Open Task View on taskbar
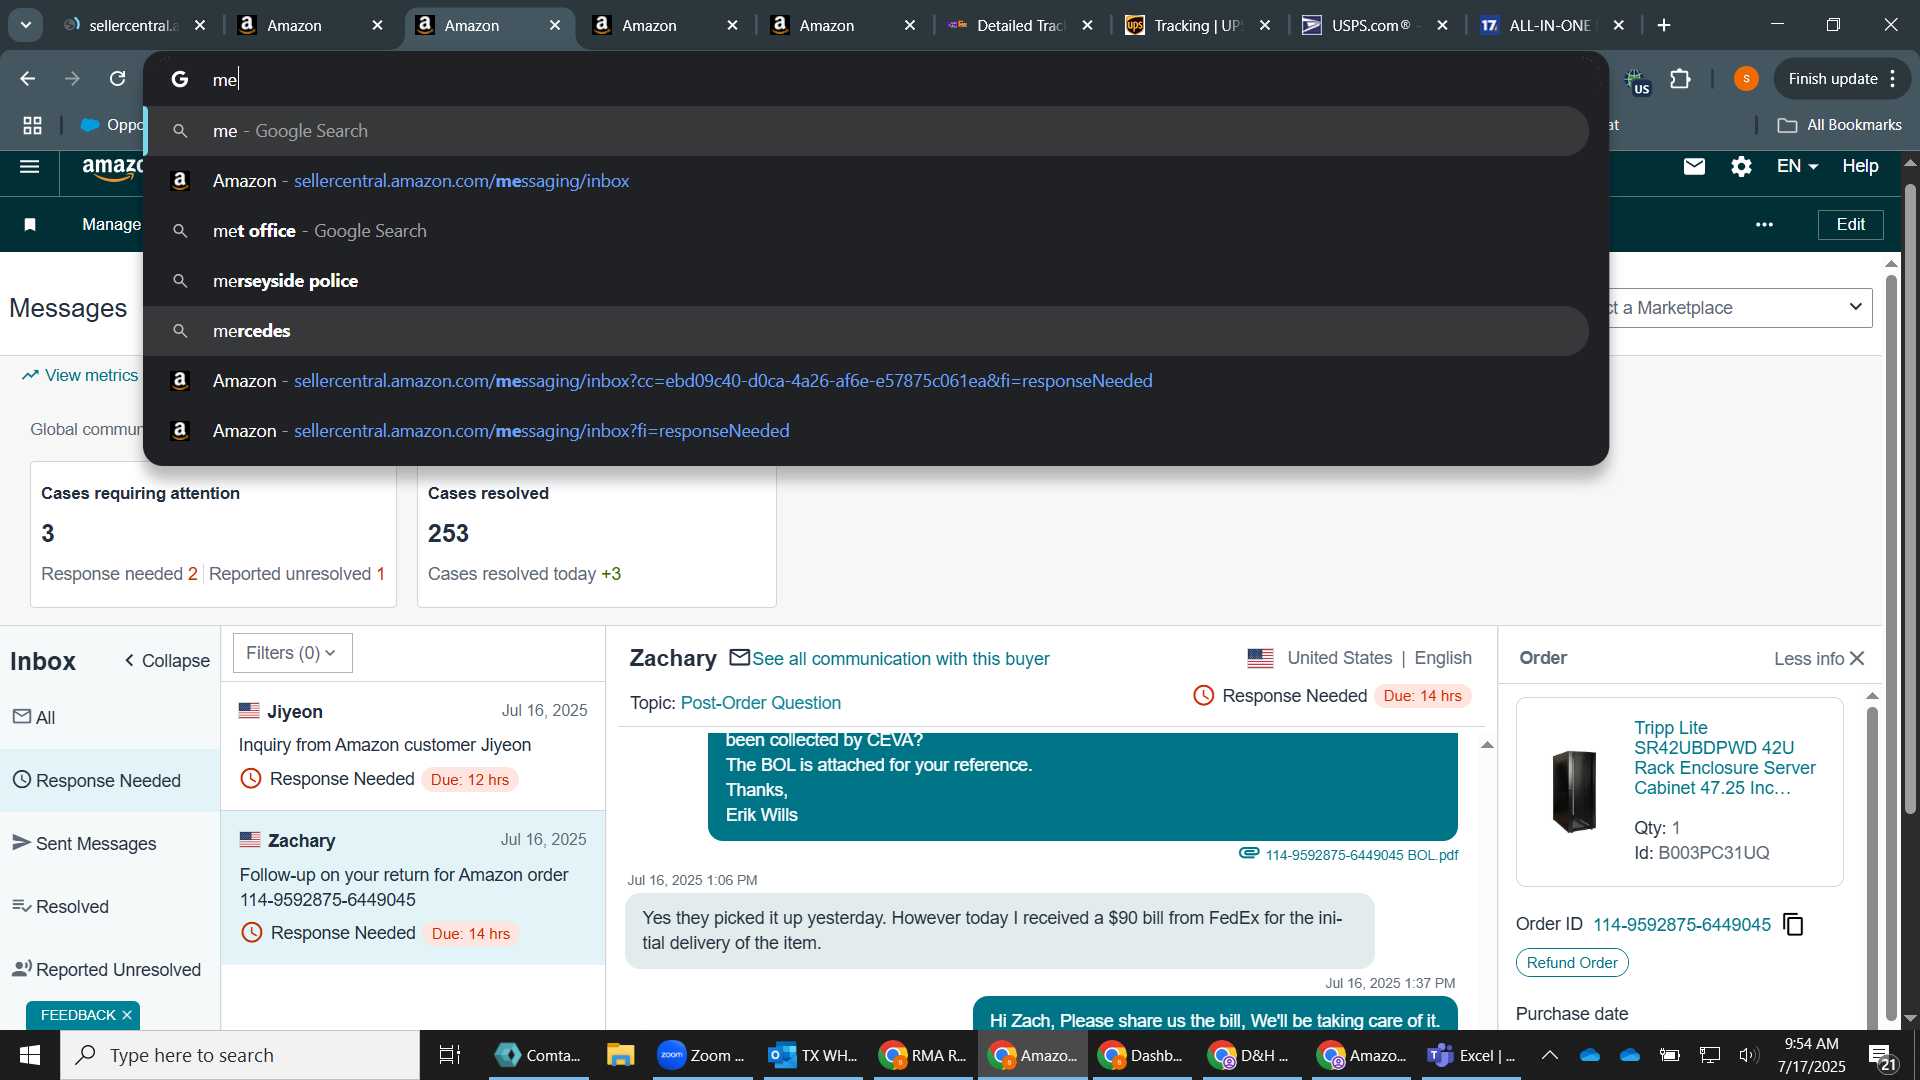 (450, 1055)
